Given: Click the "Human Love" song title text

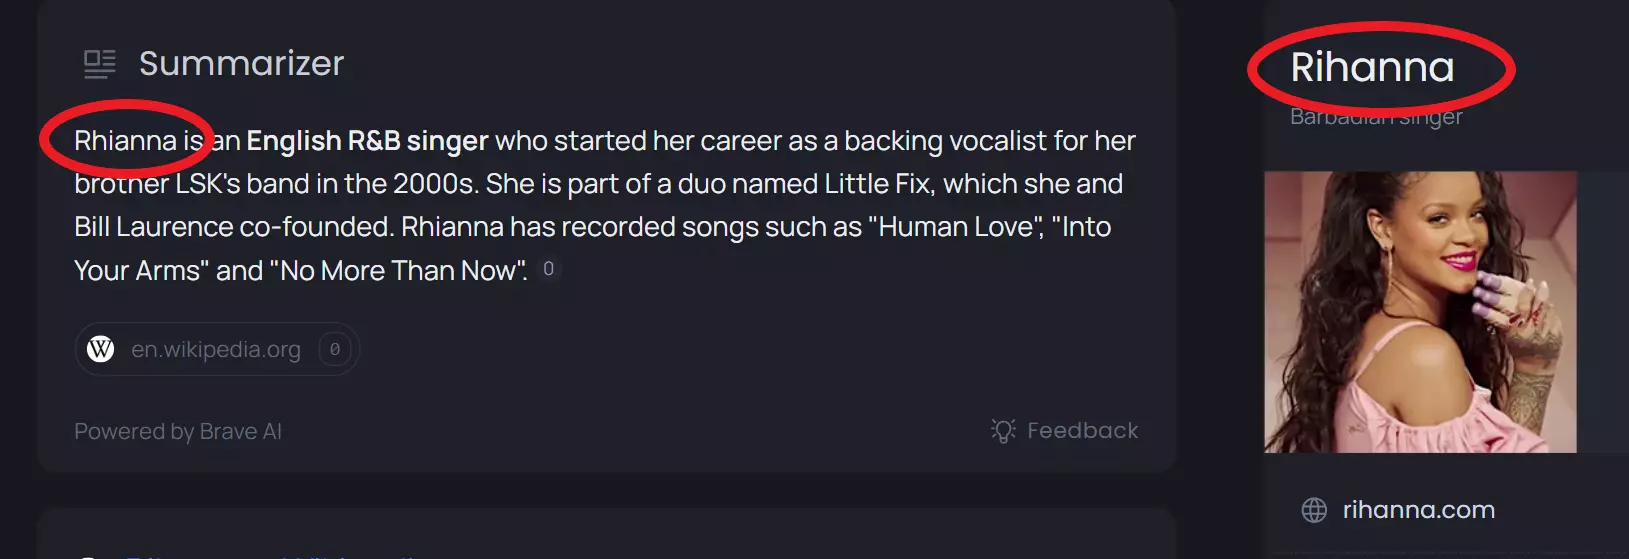Looking at the screenshot, I should tap(957, 227).
